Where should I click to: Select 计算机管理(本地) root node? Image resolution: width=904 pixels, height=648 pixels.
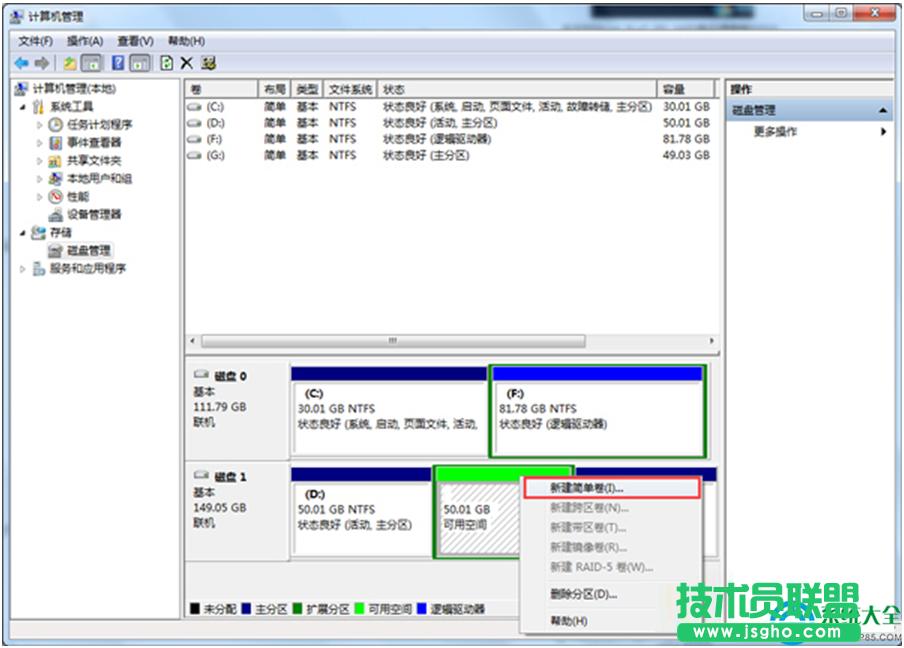[74, 88]
